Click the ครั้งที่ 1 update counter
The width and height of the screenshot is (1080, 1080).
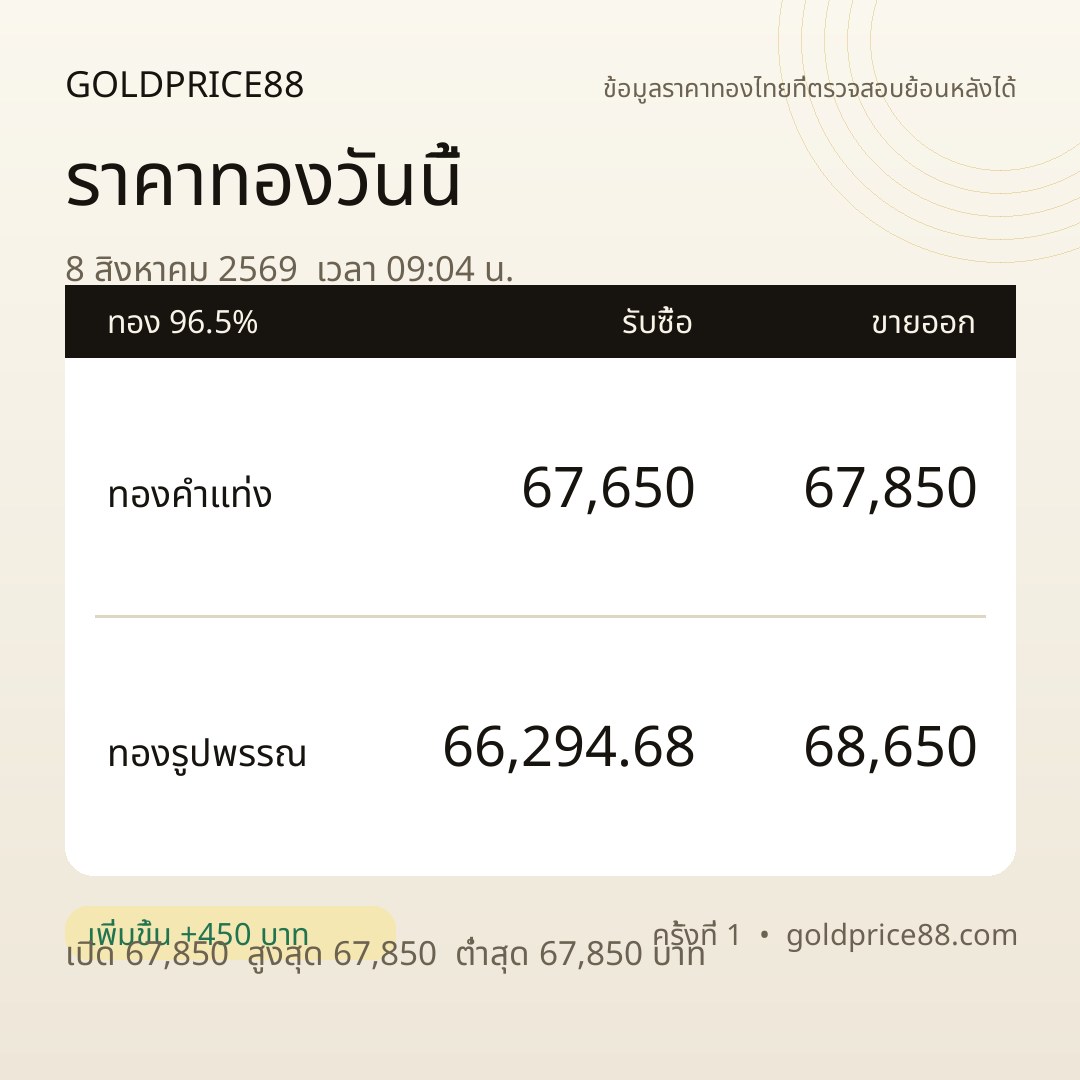(x=696, y=935)
